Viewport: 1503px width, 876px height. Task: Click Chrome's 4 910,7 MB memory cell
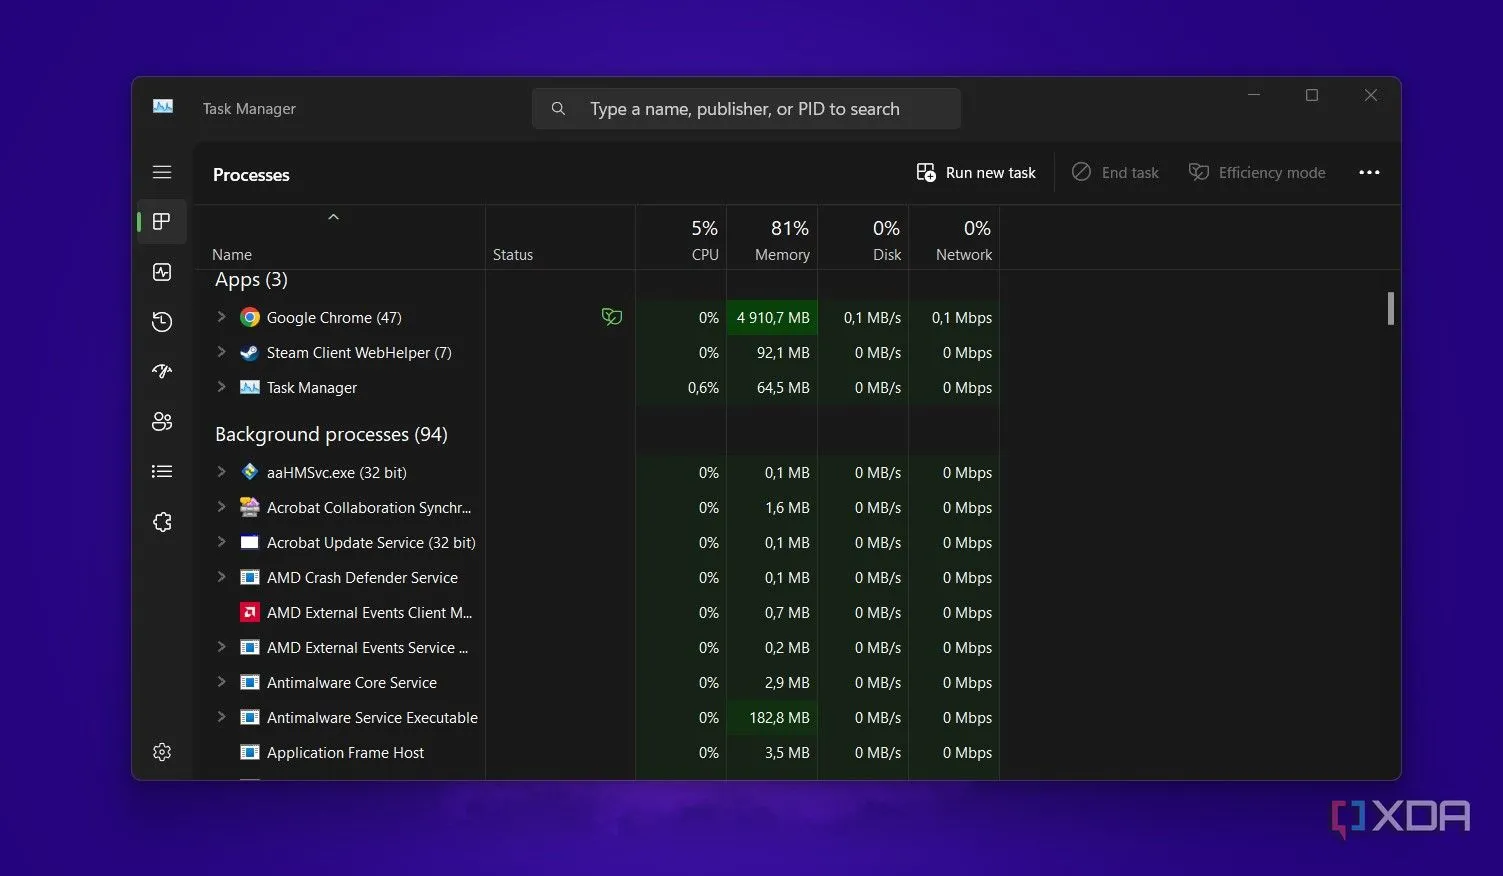point(772,317)
